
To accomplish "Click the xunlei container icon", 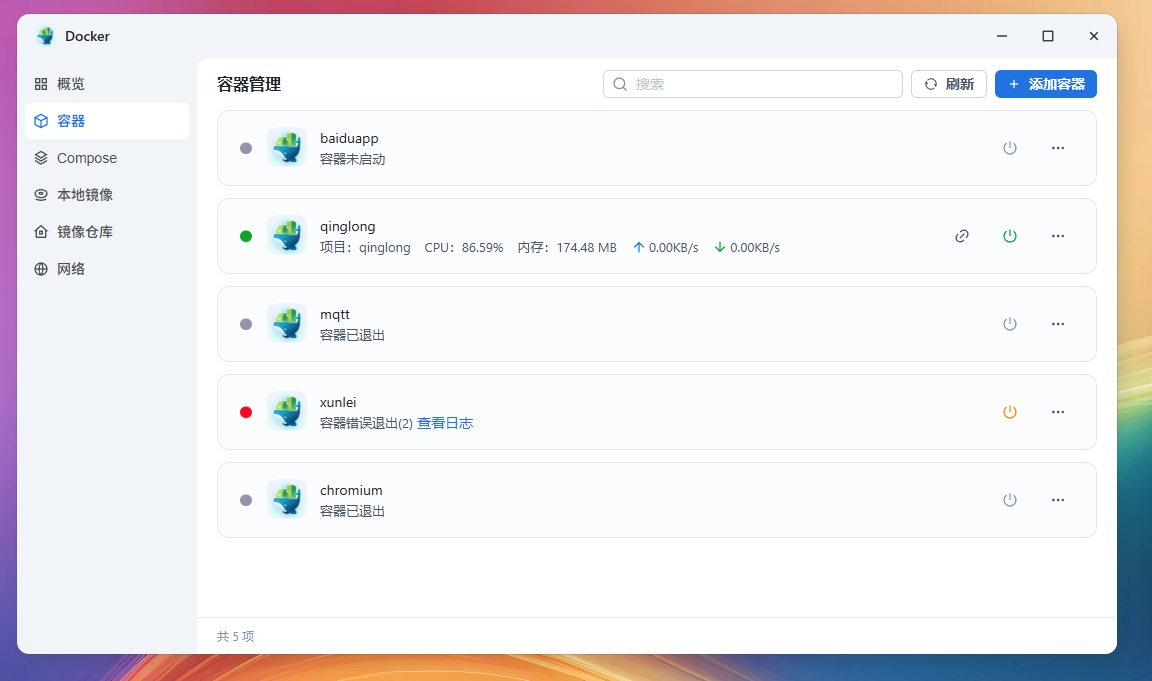I will click(x=287, y=411).
